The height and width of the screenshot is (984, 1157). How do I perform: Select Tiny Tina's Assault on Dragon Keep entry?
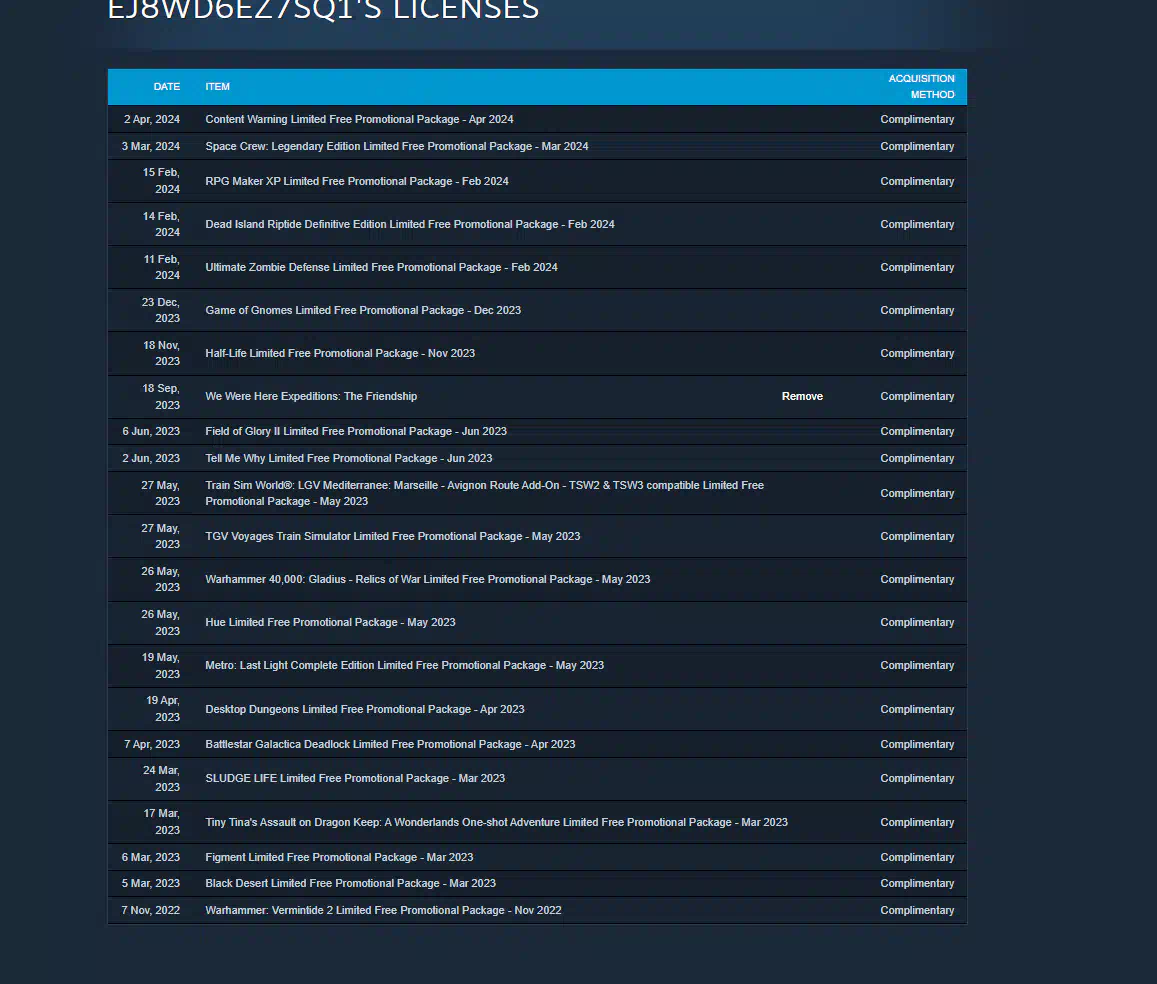[497, 822]
